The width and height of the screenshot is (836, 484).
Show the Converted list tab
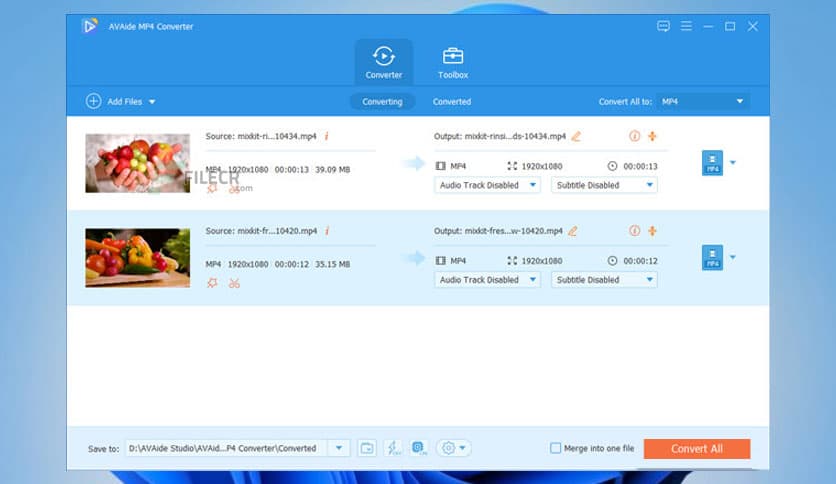(452, 101)
